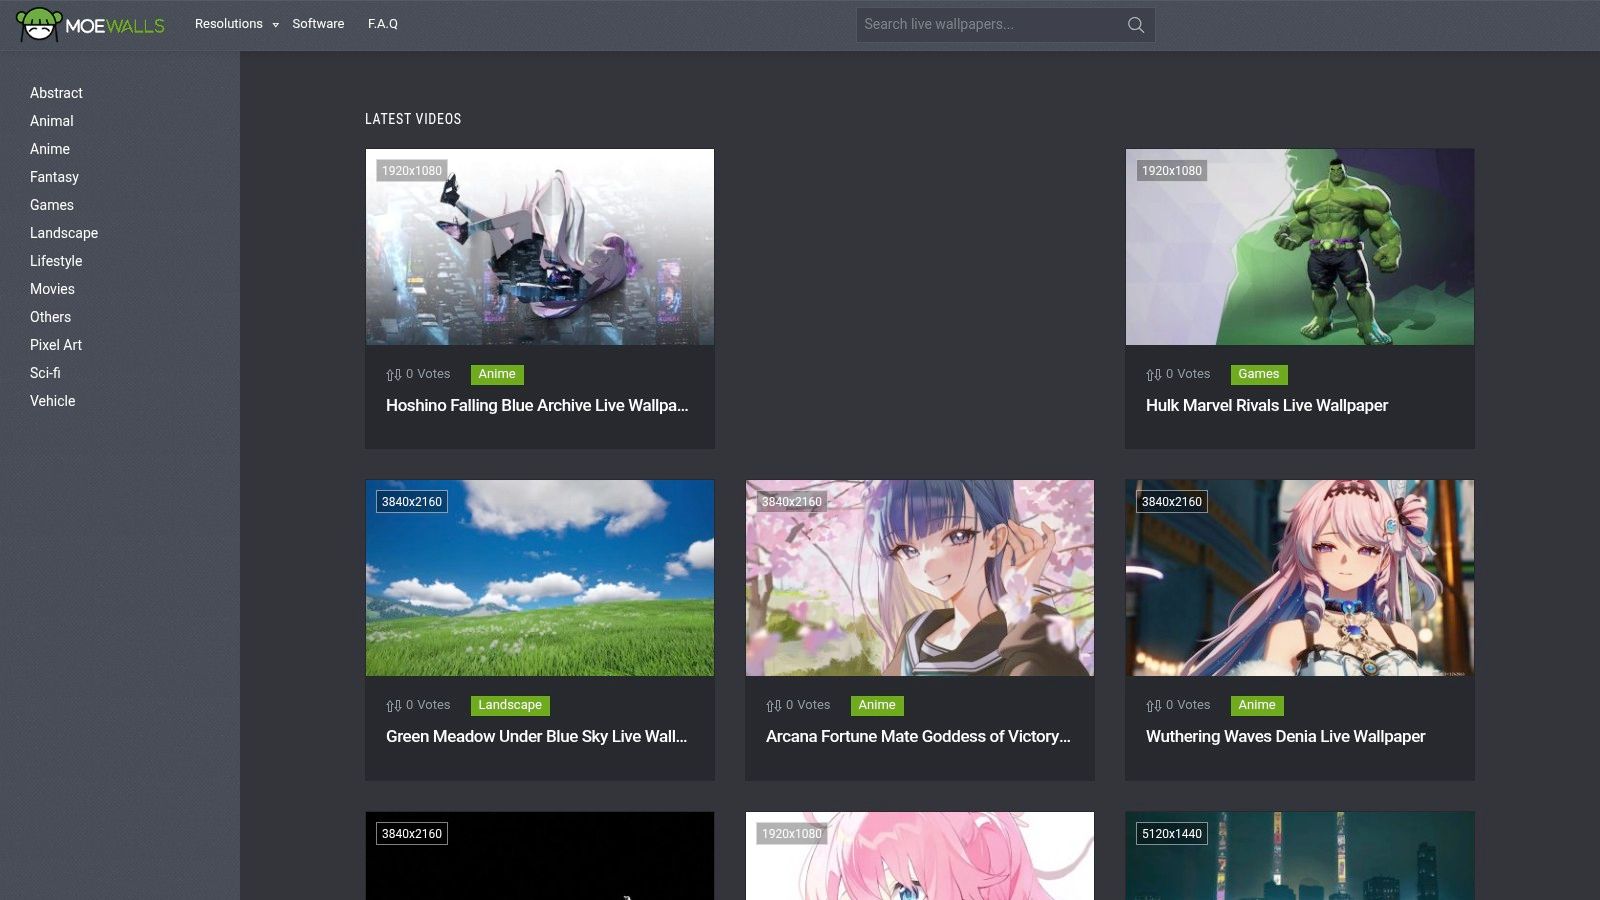Open Vehicle category in sidebar

pyautogui.click(x=53, y=401)
